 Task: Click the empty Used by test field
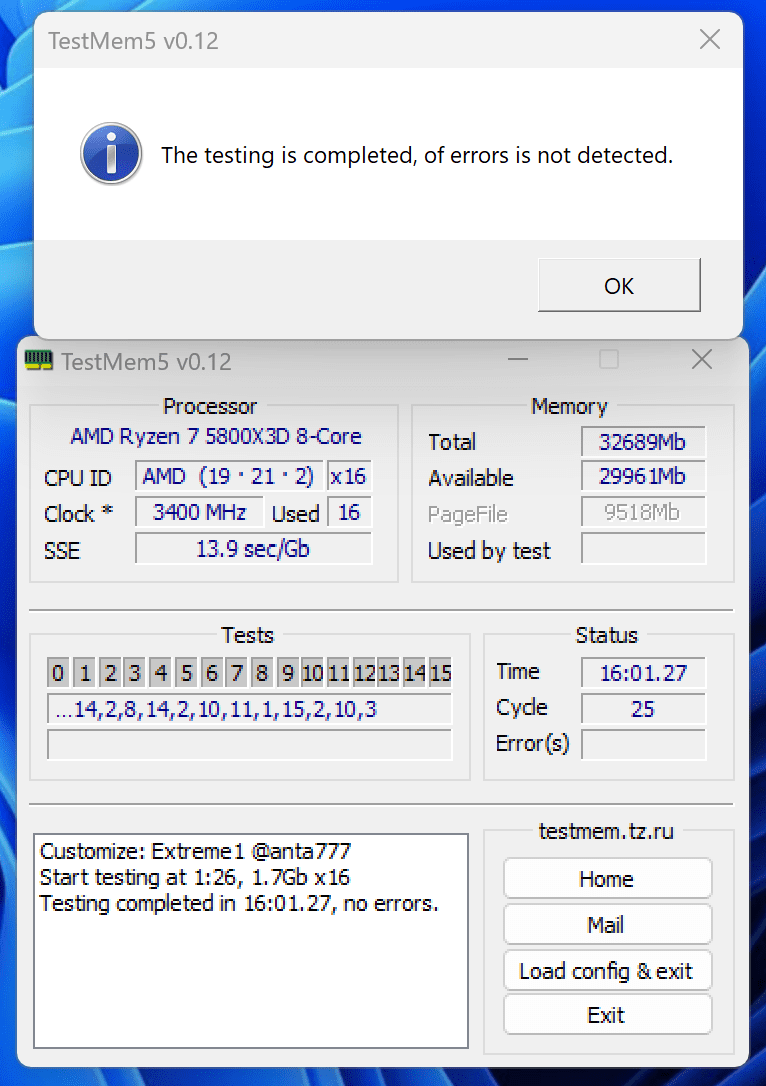[643, 549]
